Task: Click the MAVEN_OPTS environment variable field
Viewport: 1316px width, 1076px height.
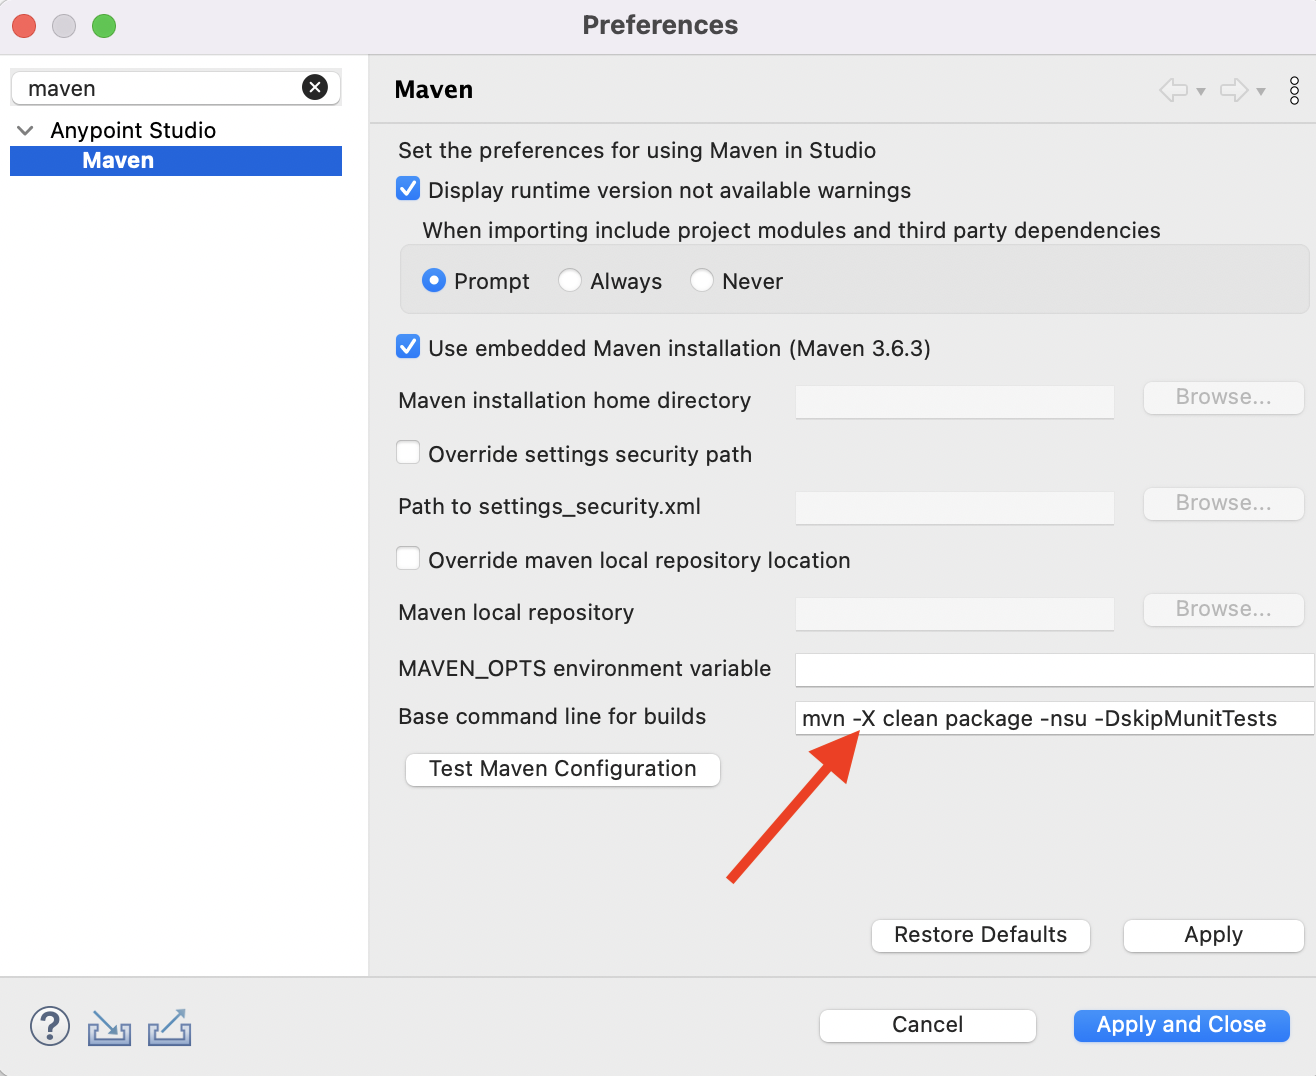Action: (x=1054, y=669)
